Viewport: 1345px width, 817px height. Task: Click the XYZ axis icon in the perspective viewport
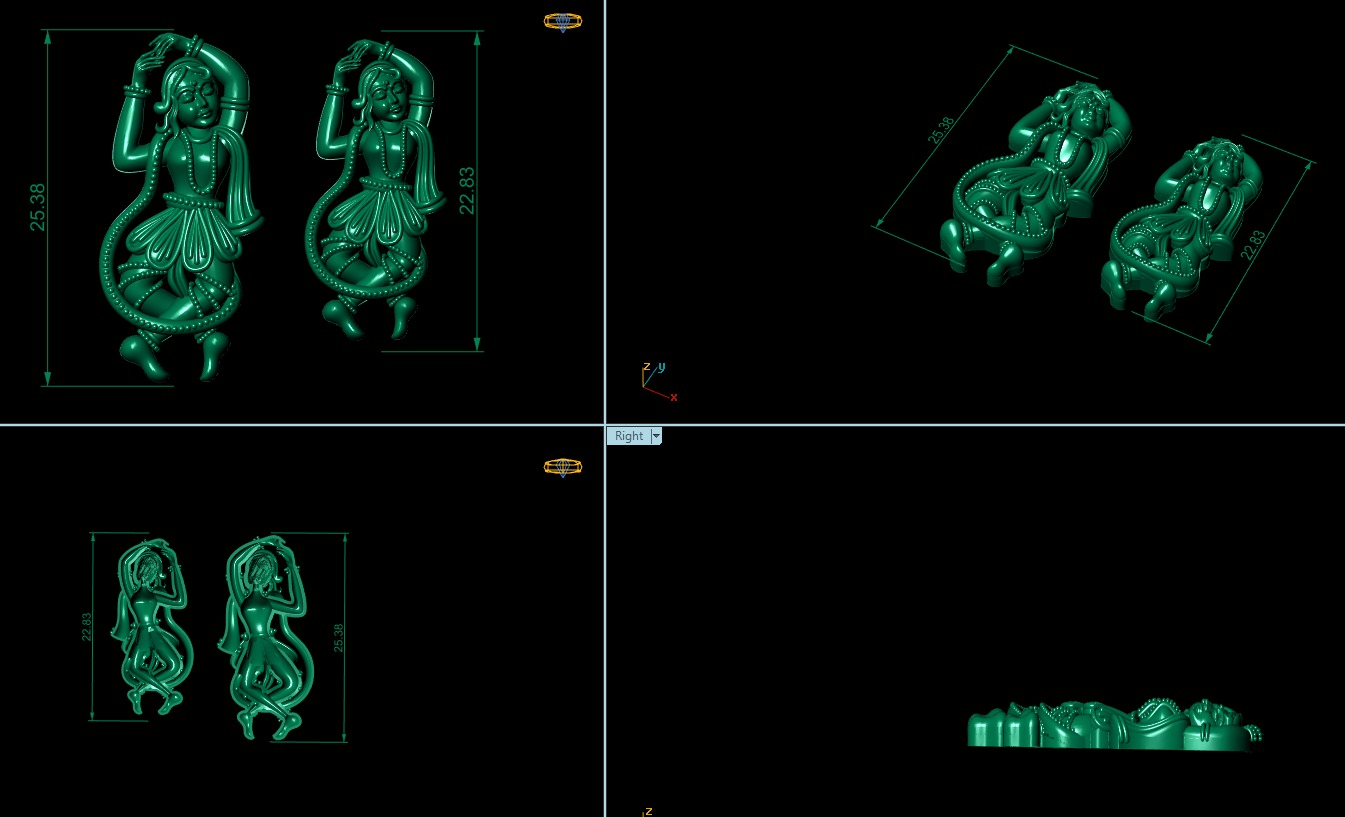click(x=659, y=381)
